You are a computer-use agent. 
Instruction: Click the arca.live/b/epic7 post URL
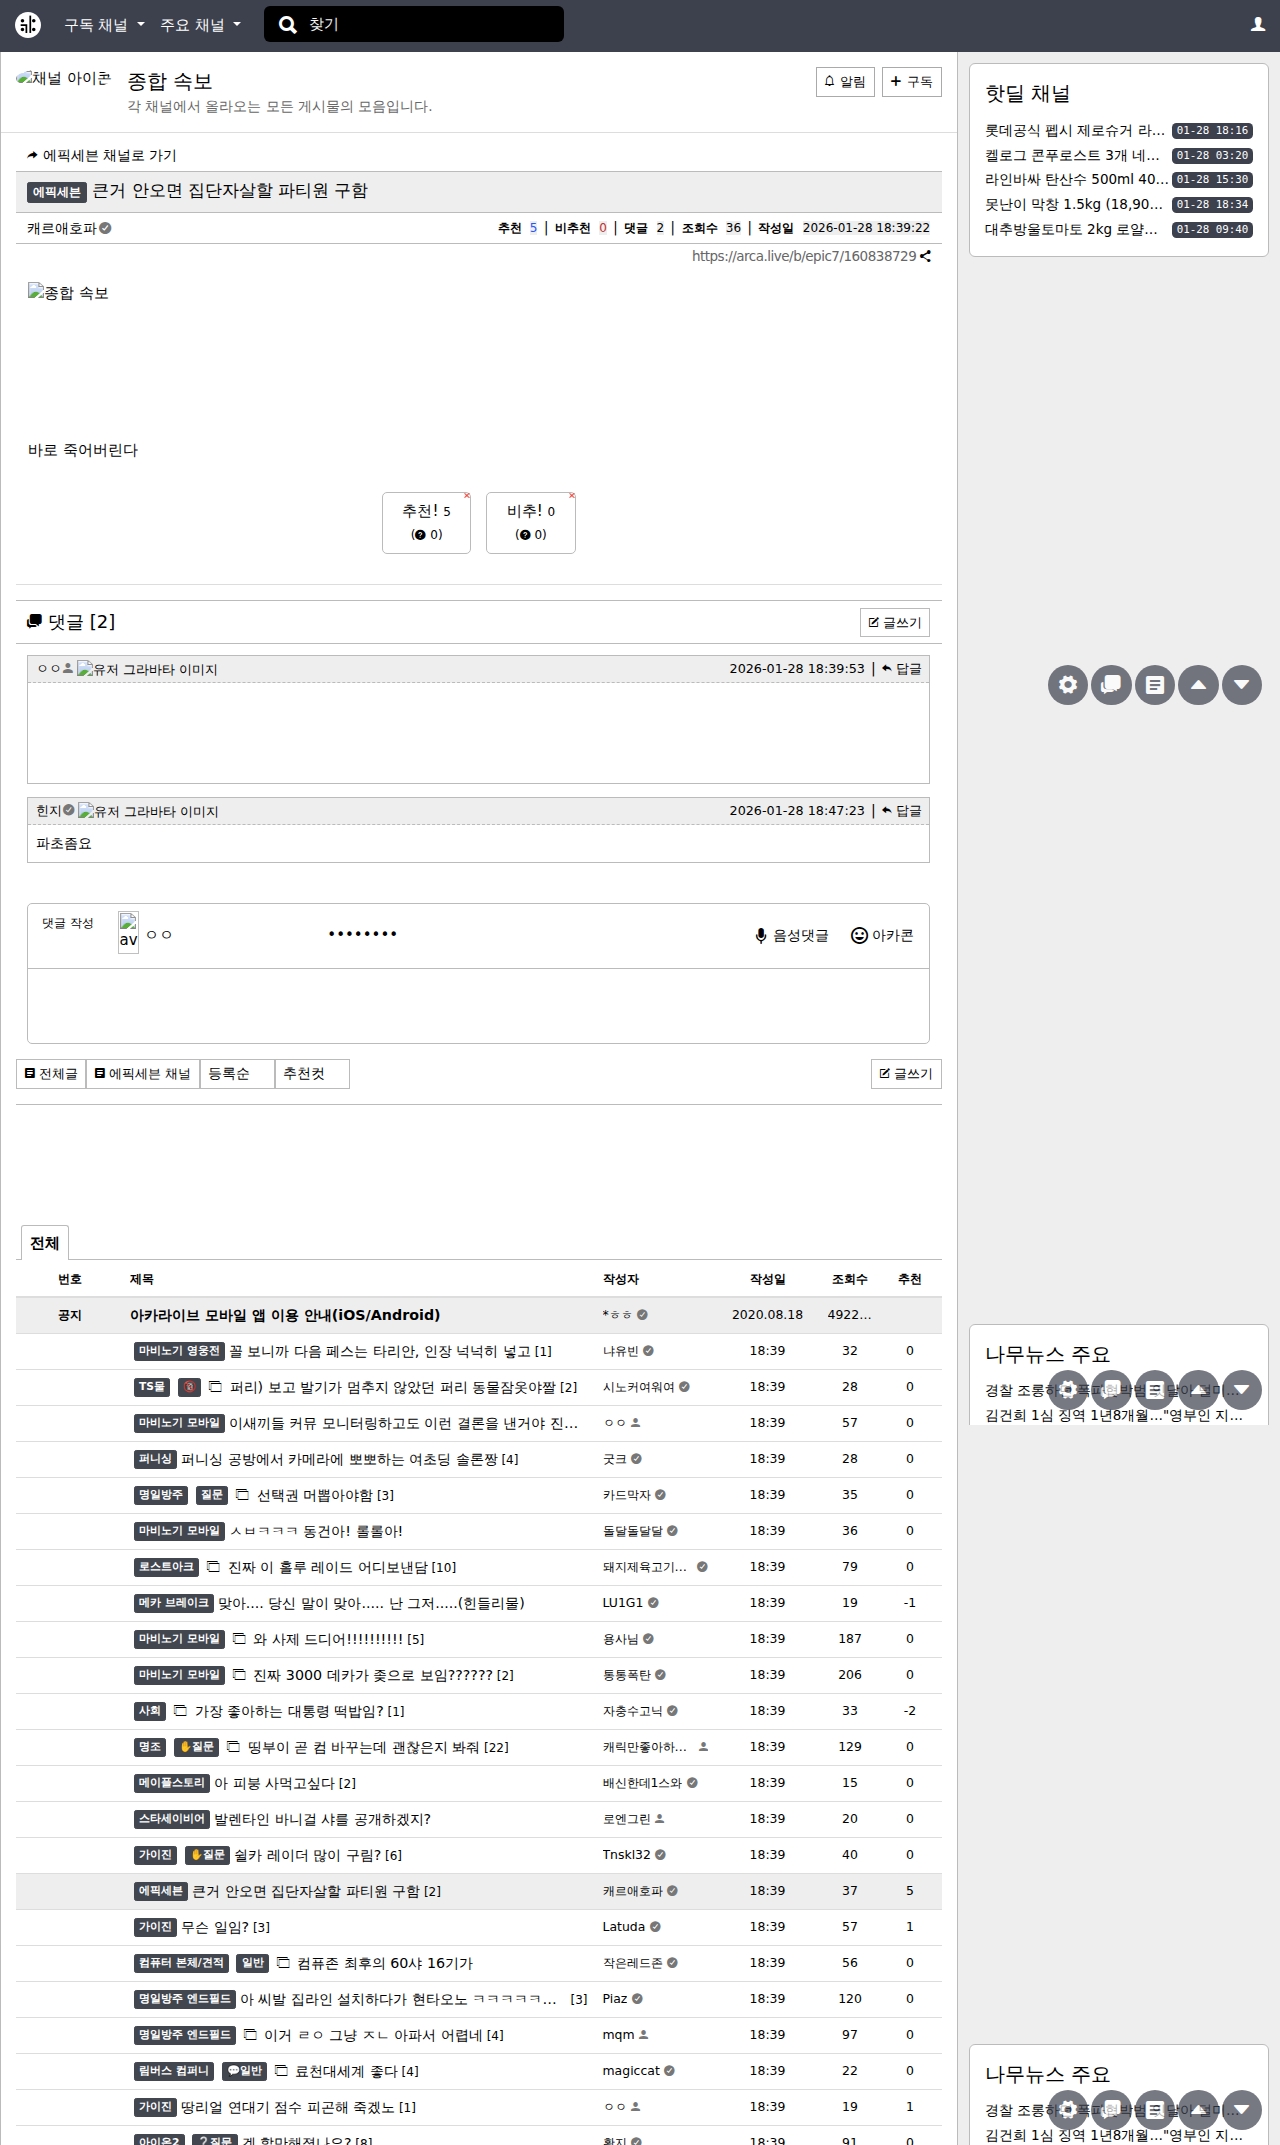click(804, 256)
